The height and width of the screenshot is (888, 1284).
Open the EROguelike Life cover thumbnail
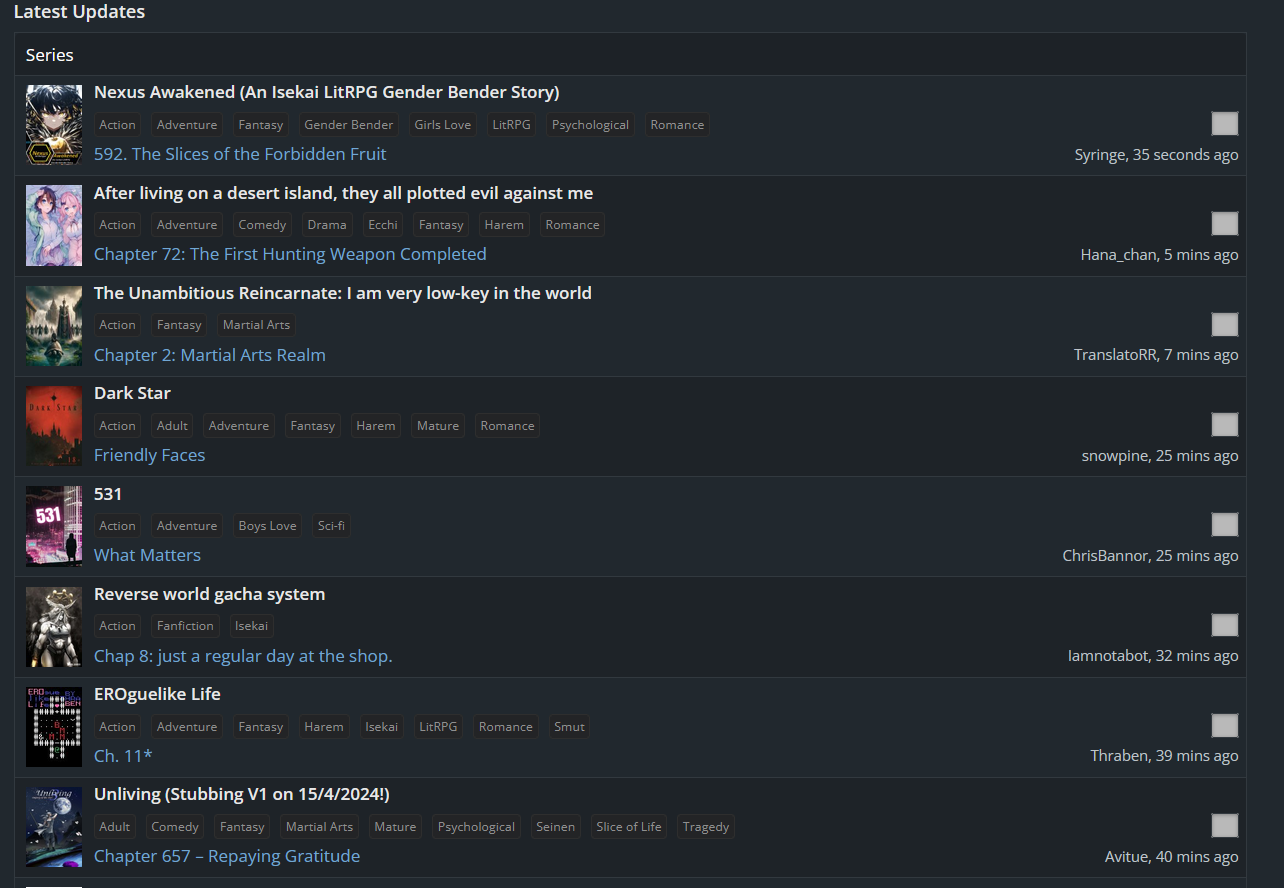pos(54,726)
